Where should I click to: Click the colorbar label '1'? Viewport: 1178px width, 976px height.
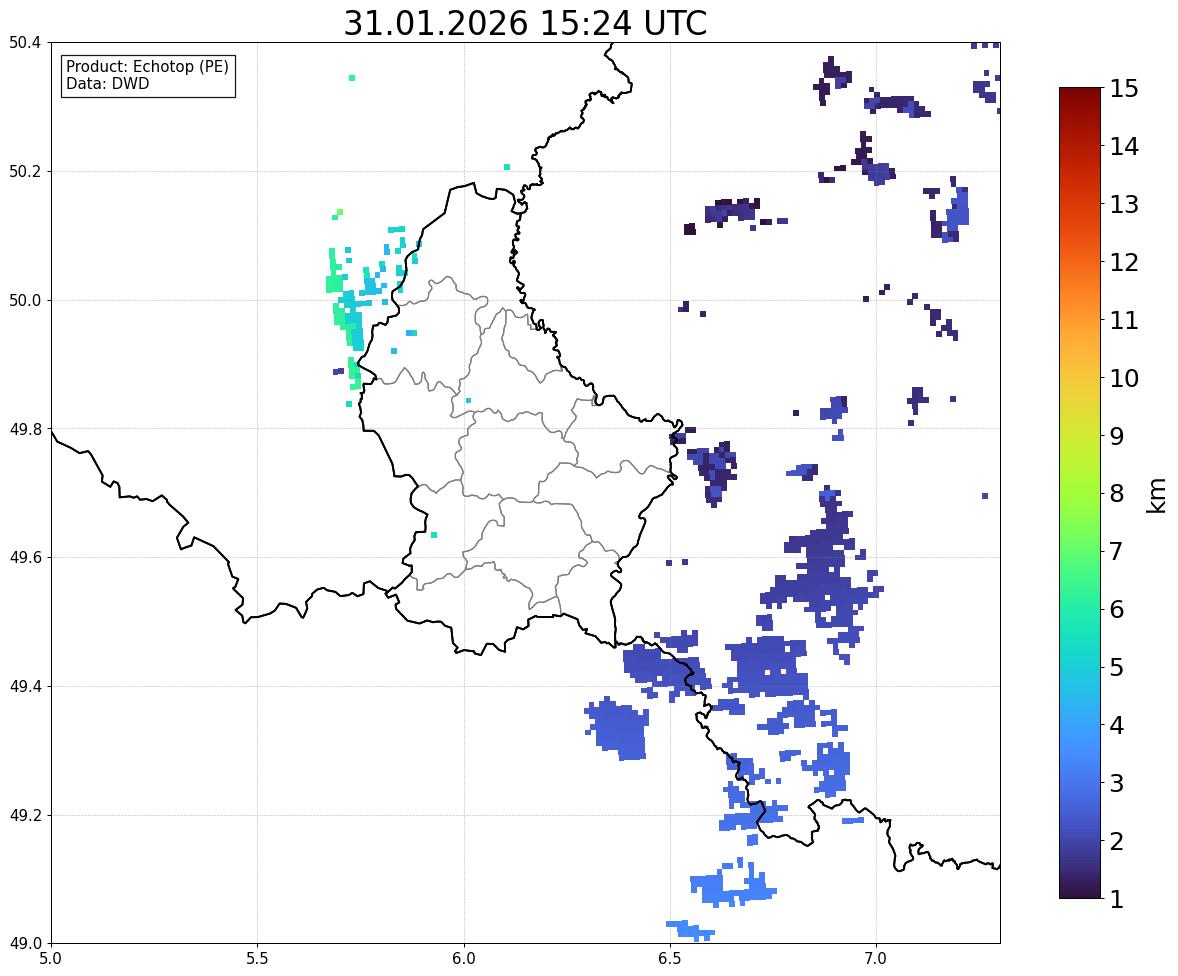[1117, 899]
